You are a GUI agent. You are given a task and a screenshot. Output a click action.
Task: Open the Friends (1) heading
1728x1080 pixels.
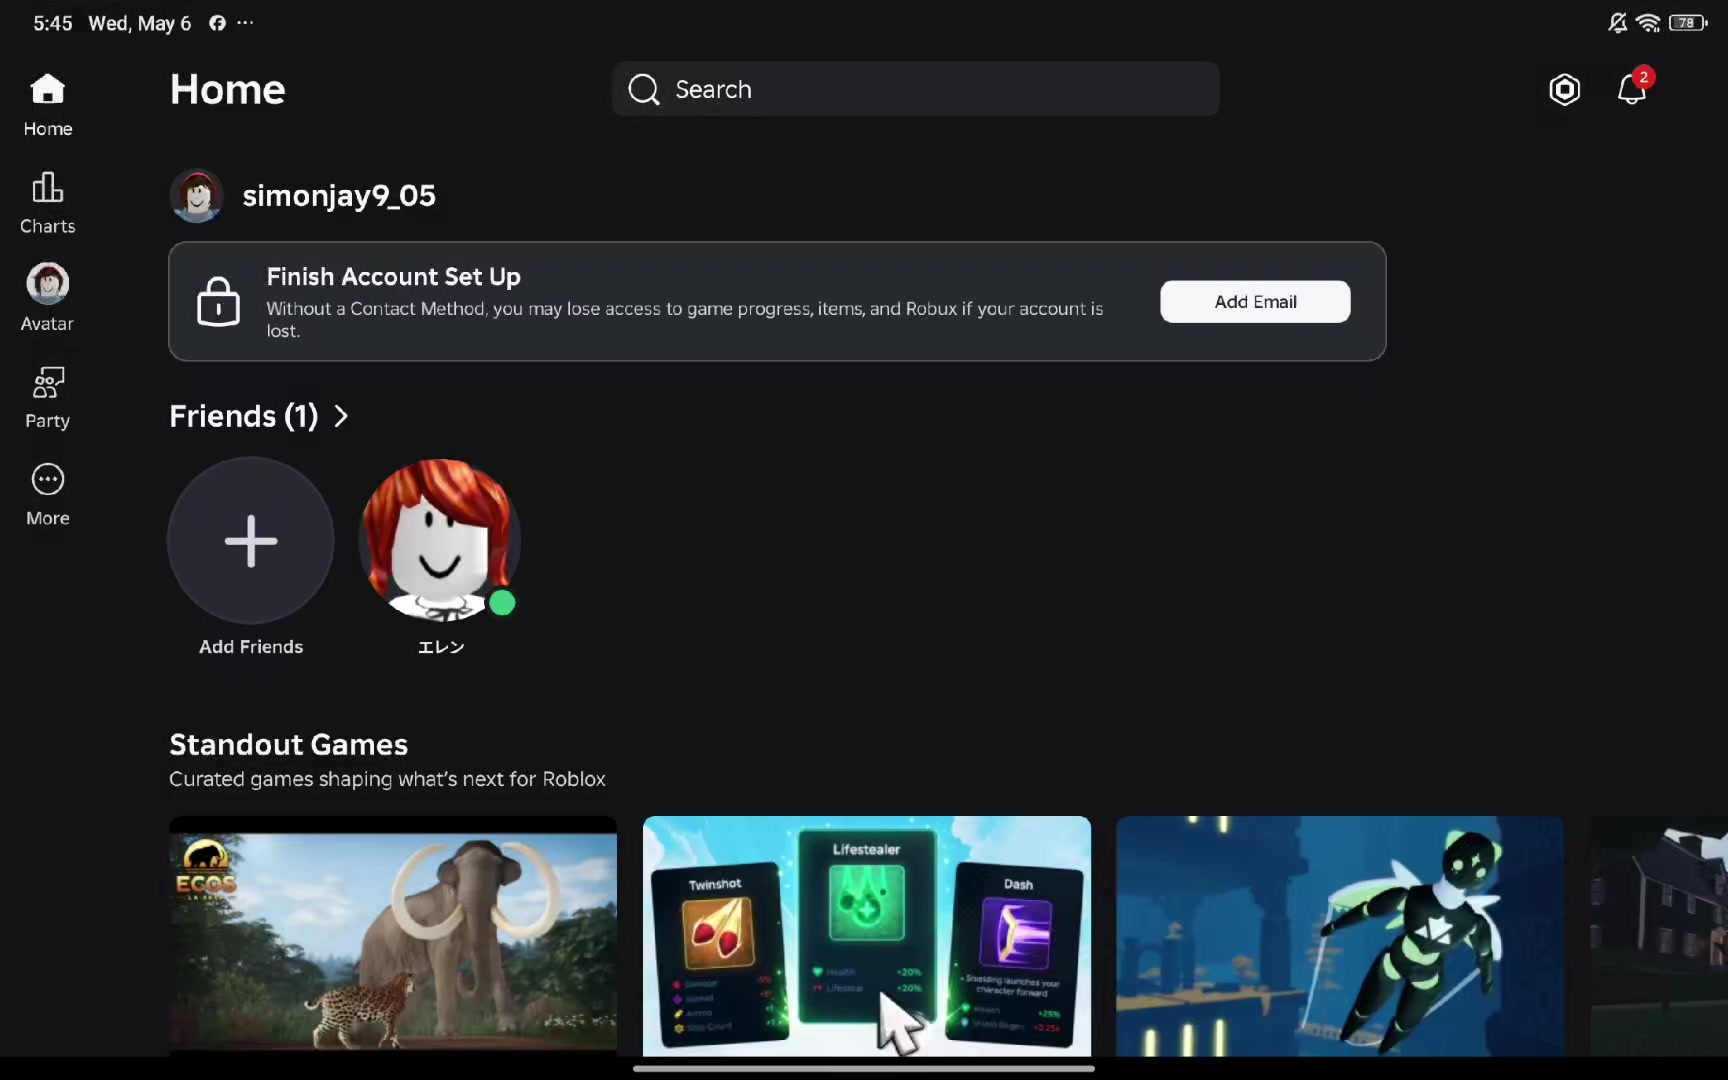coord(244,416)
